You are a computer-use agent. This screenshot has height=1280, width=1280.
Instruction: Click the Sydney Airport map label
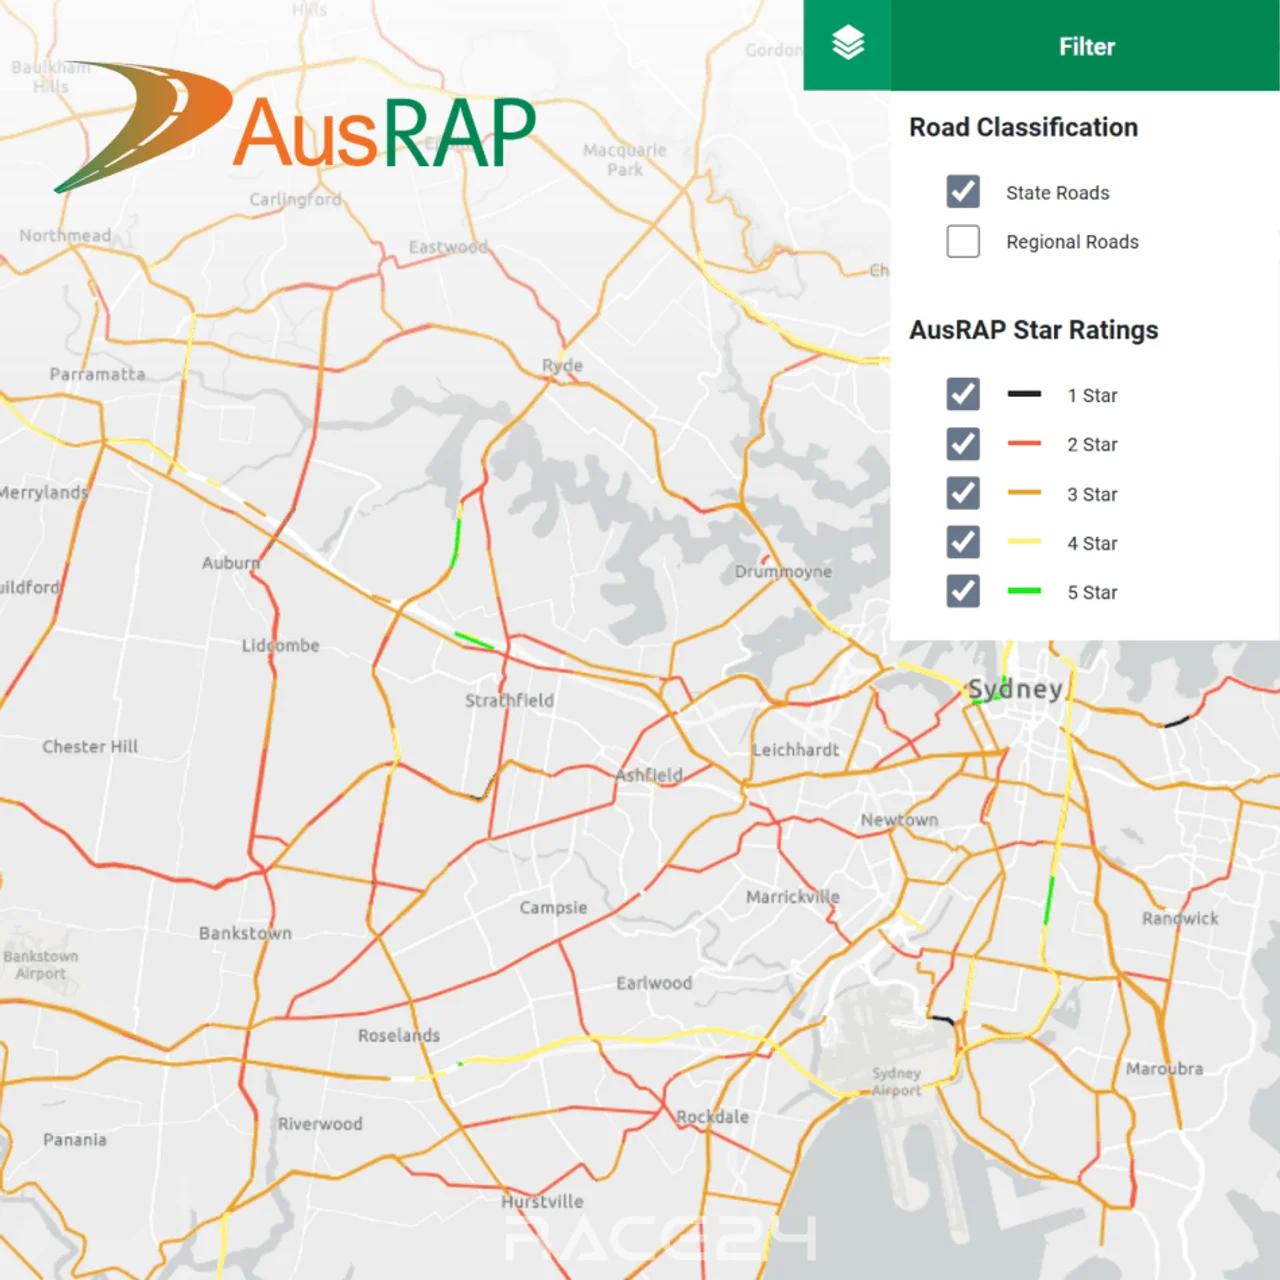(x=896, y=1081)
